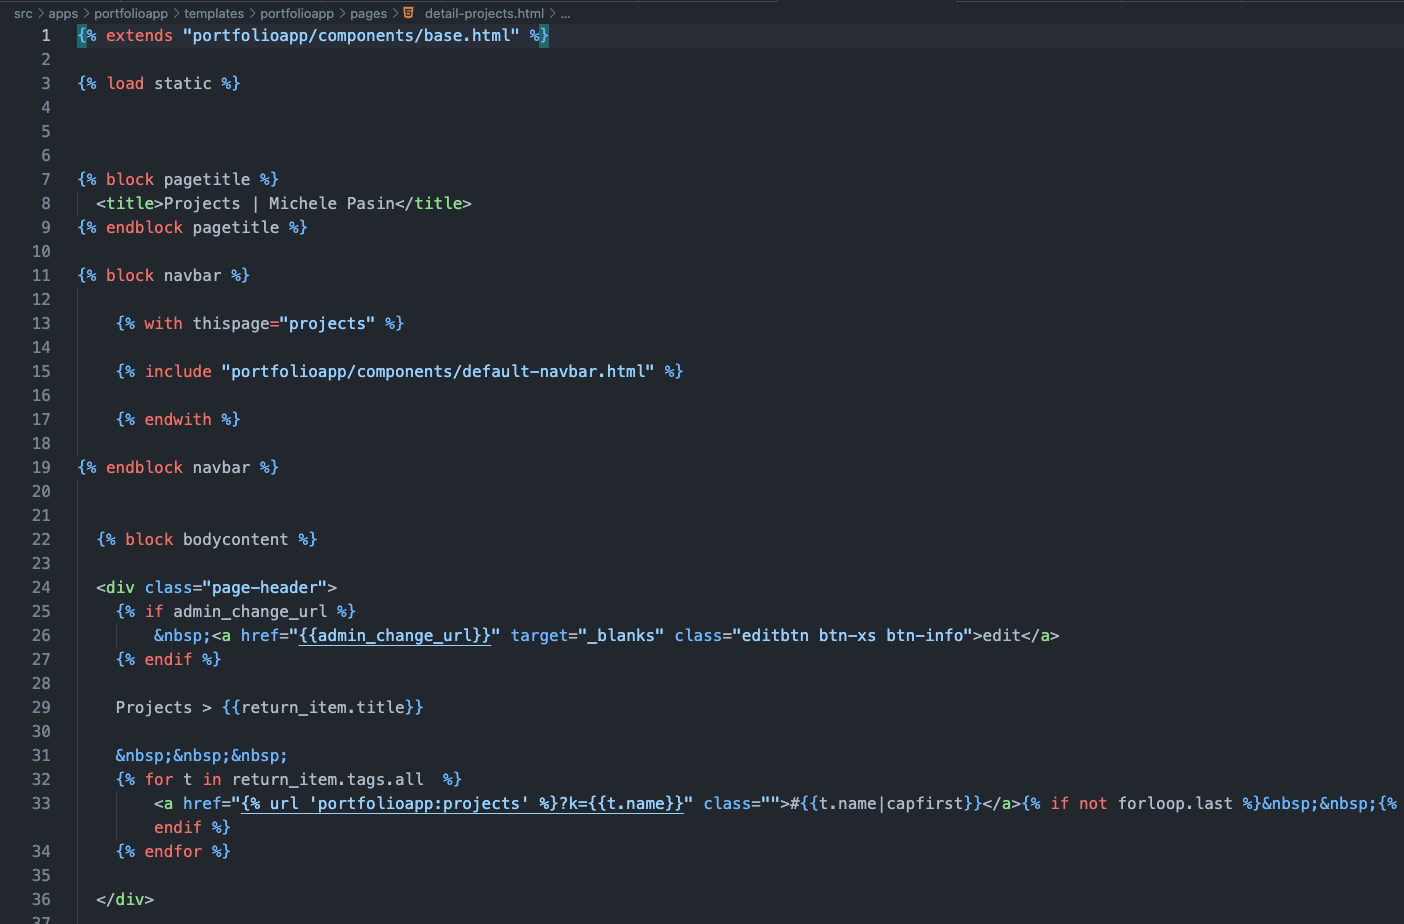
Task: Click the detail-projects.html breadcrumb item
Action: point(484,13)
